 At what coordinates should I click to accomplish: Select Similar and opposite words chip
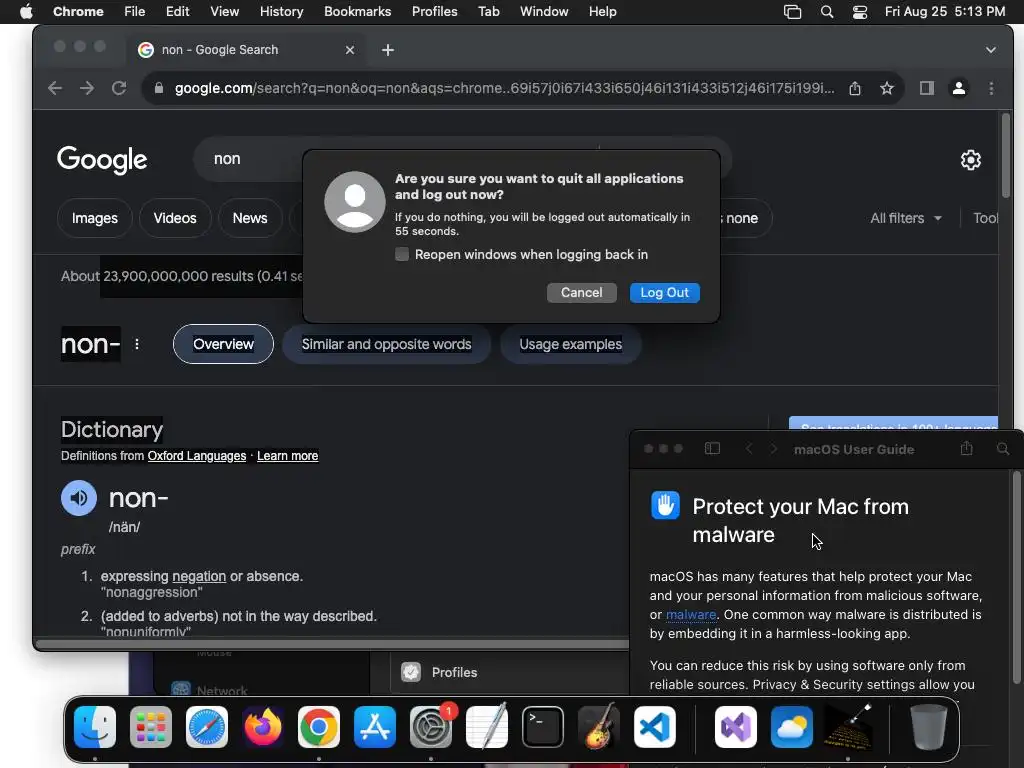pyautogui.click(x=387, y=344)
